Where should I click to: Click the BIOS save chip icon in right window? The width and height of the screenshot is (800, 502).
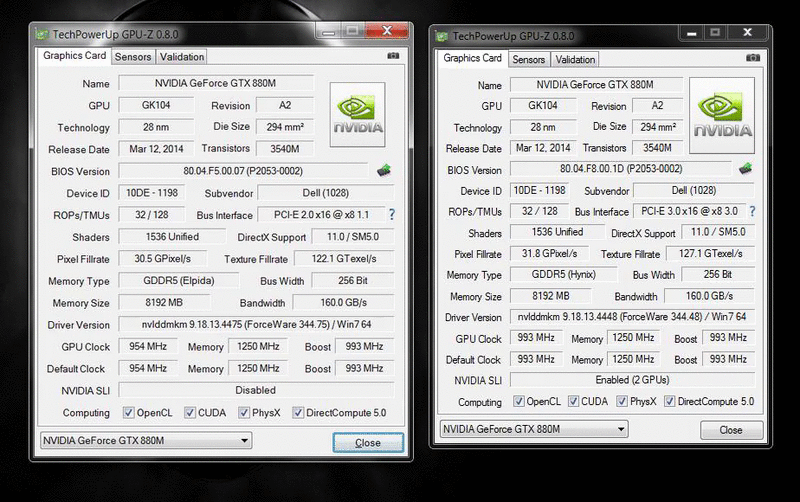[745, 168]
